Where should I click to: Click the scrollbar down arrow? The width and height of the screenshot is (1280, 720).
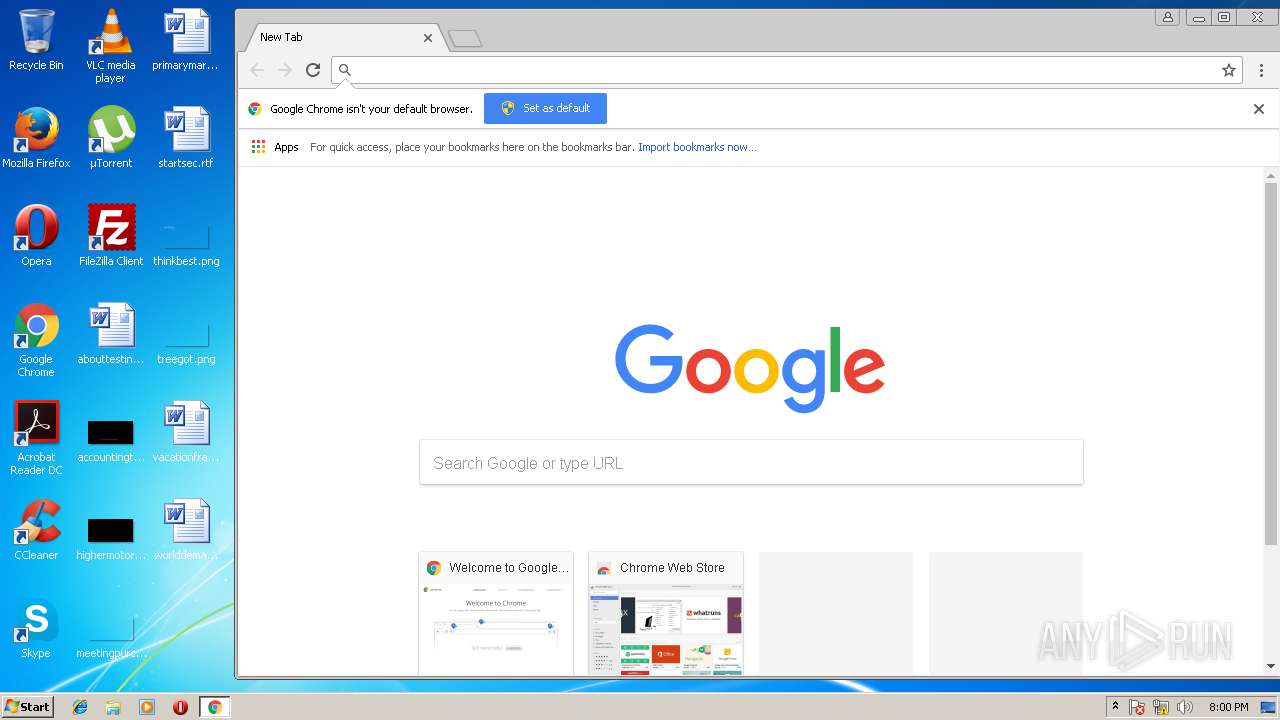[x=1271, y=666]
